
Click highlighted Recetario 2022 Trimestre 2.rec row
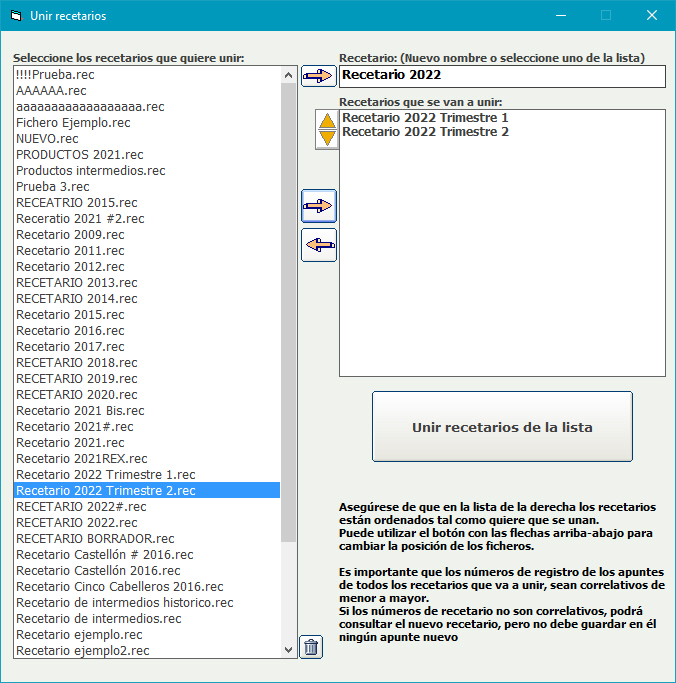147,490
